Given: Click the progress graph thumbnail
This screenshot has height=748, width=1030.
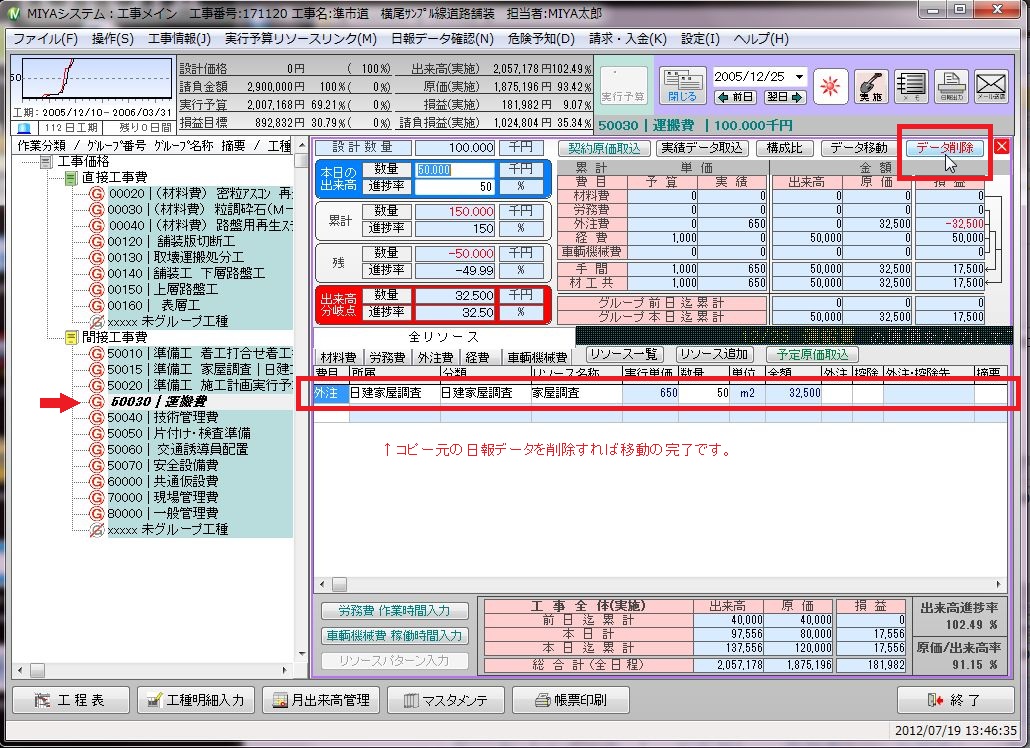Looking at the screenshot, I should coord(96,79).
